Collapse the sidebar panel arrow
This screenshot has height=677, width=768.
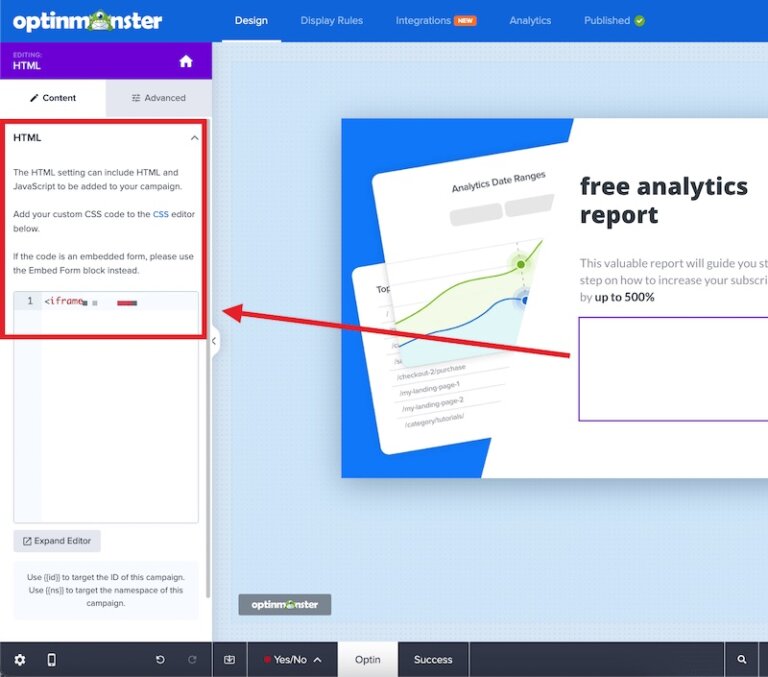click(x=215, y=341)
